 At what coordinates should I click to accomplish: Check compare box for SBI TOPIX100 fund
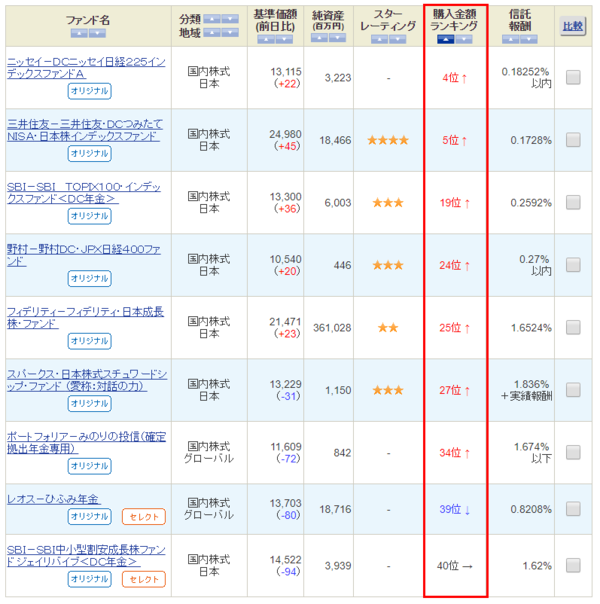pos(573,203)
